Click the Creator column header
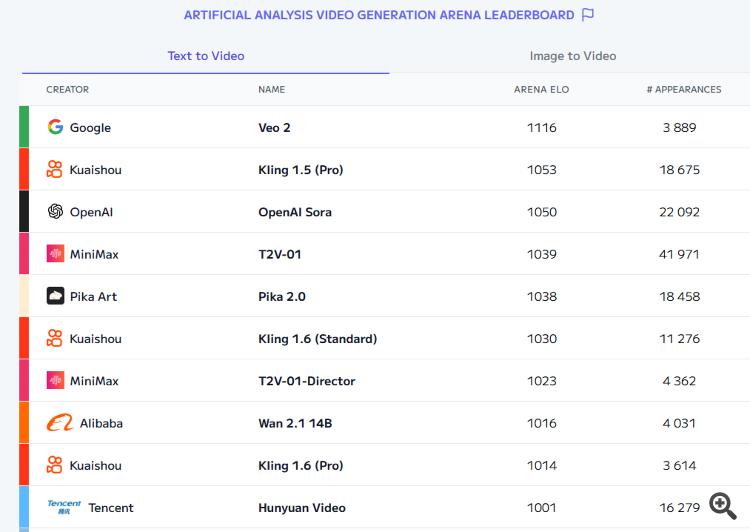This screenshot has height=532, width=750. pos(67,90)
